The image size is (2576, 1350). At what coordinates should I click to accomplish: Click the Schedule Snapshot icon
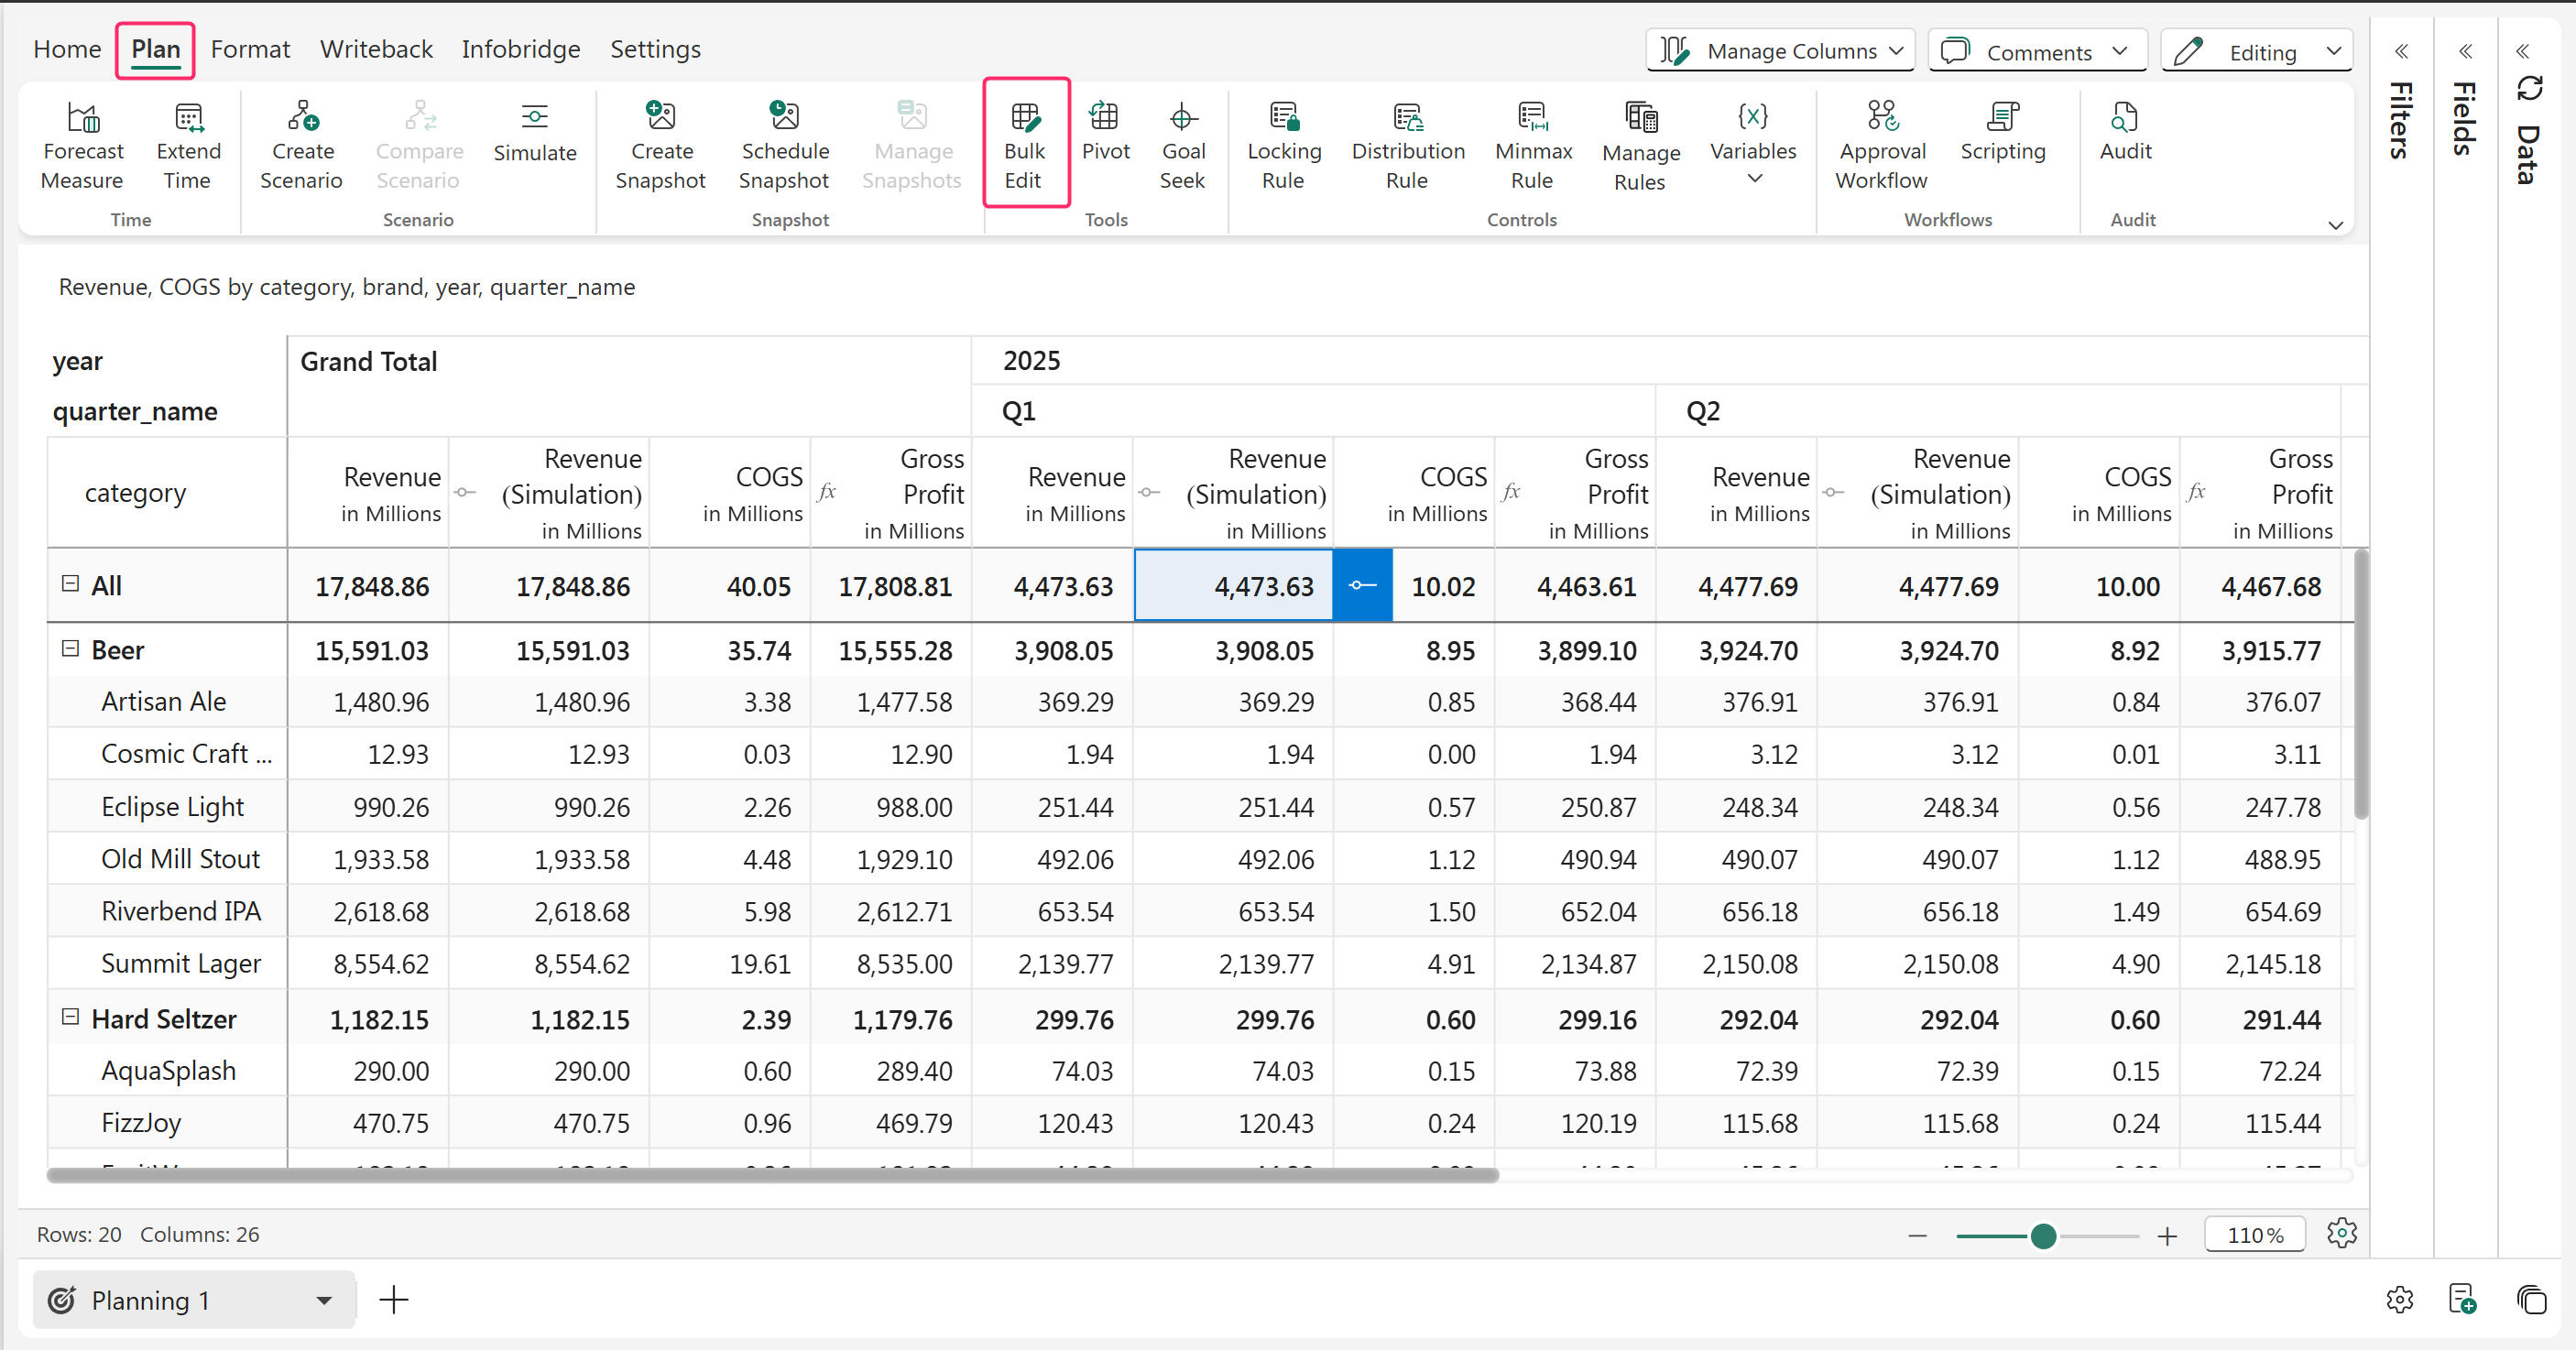pyautogui.click(x=784, y=118)
